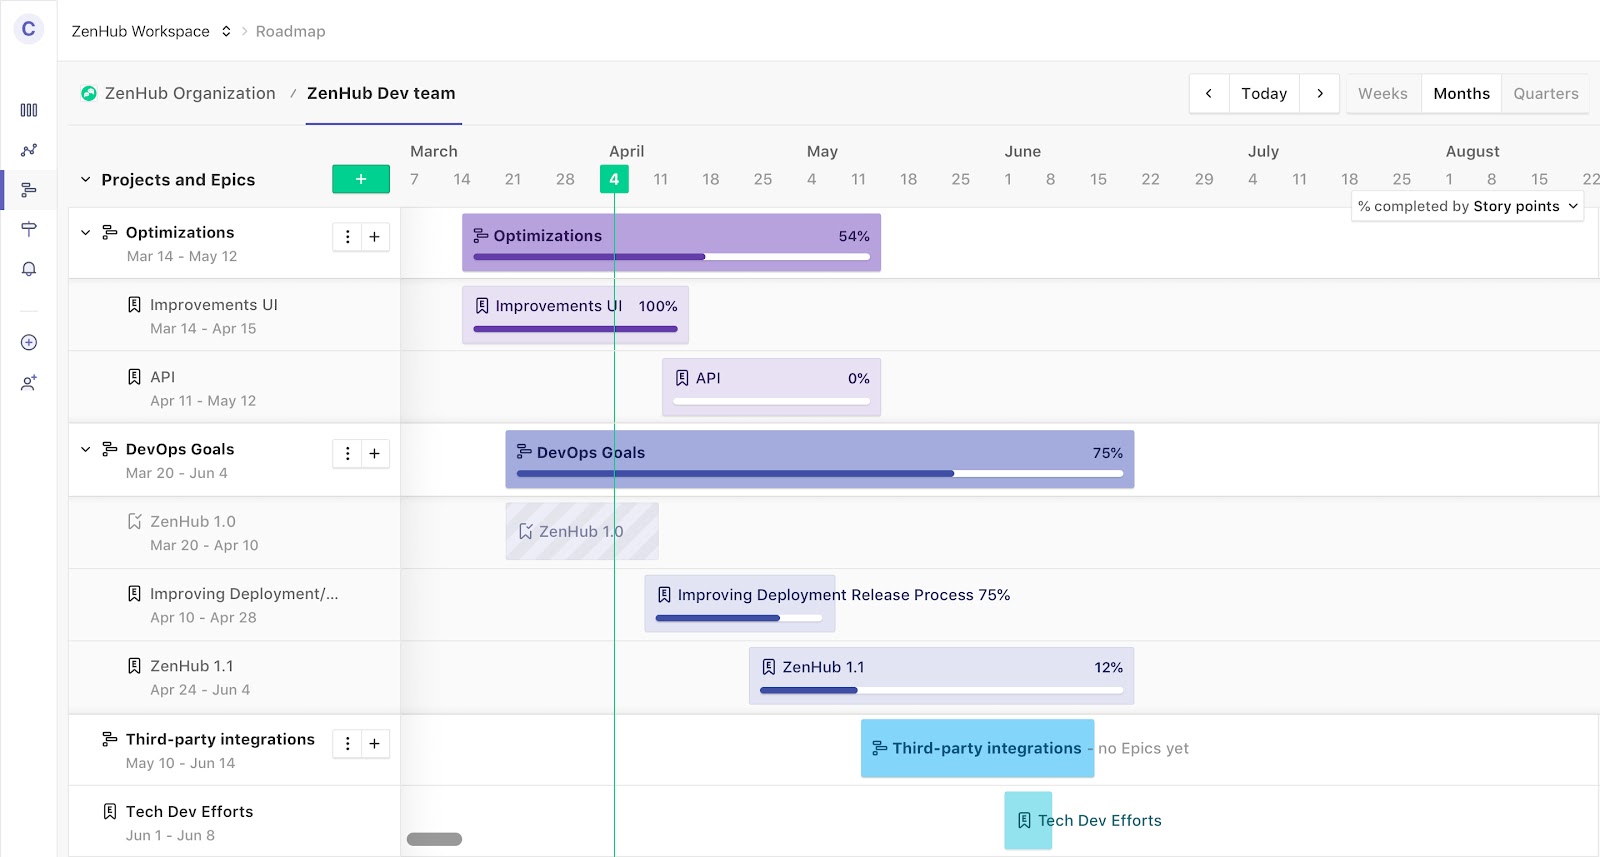Screen dimensions: 1600x857
Task: Open Optimizations project options menu (three dots)
Action: tap(347, 237)
